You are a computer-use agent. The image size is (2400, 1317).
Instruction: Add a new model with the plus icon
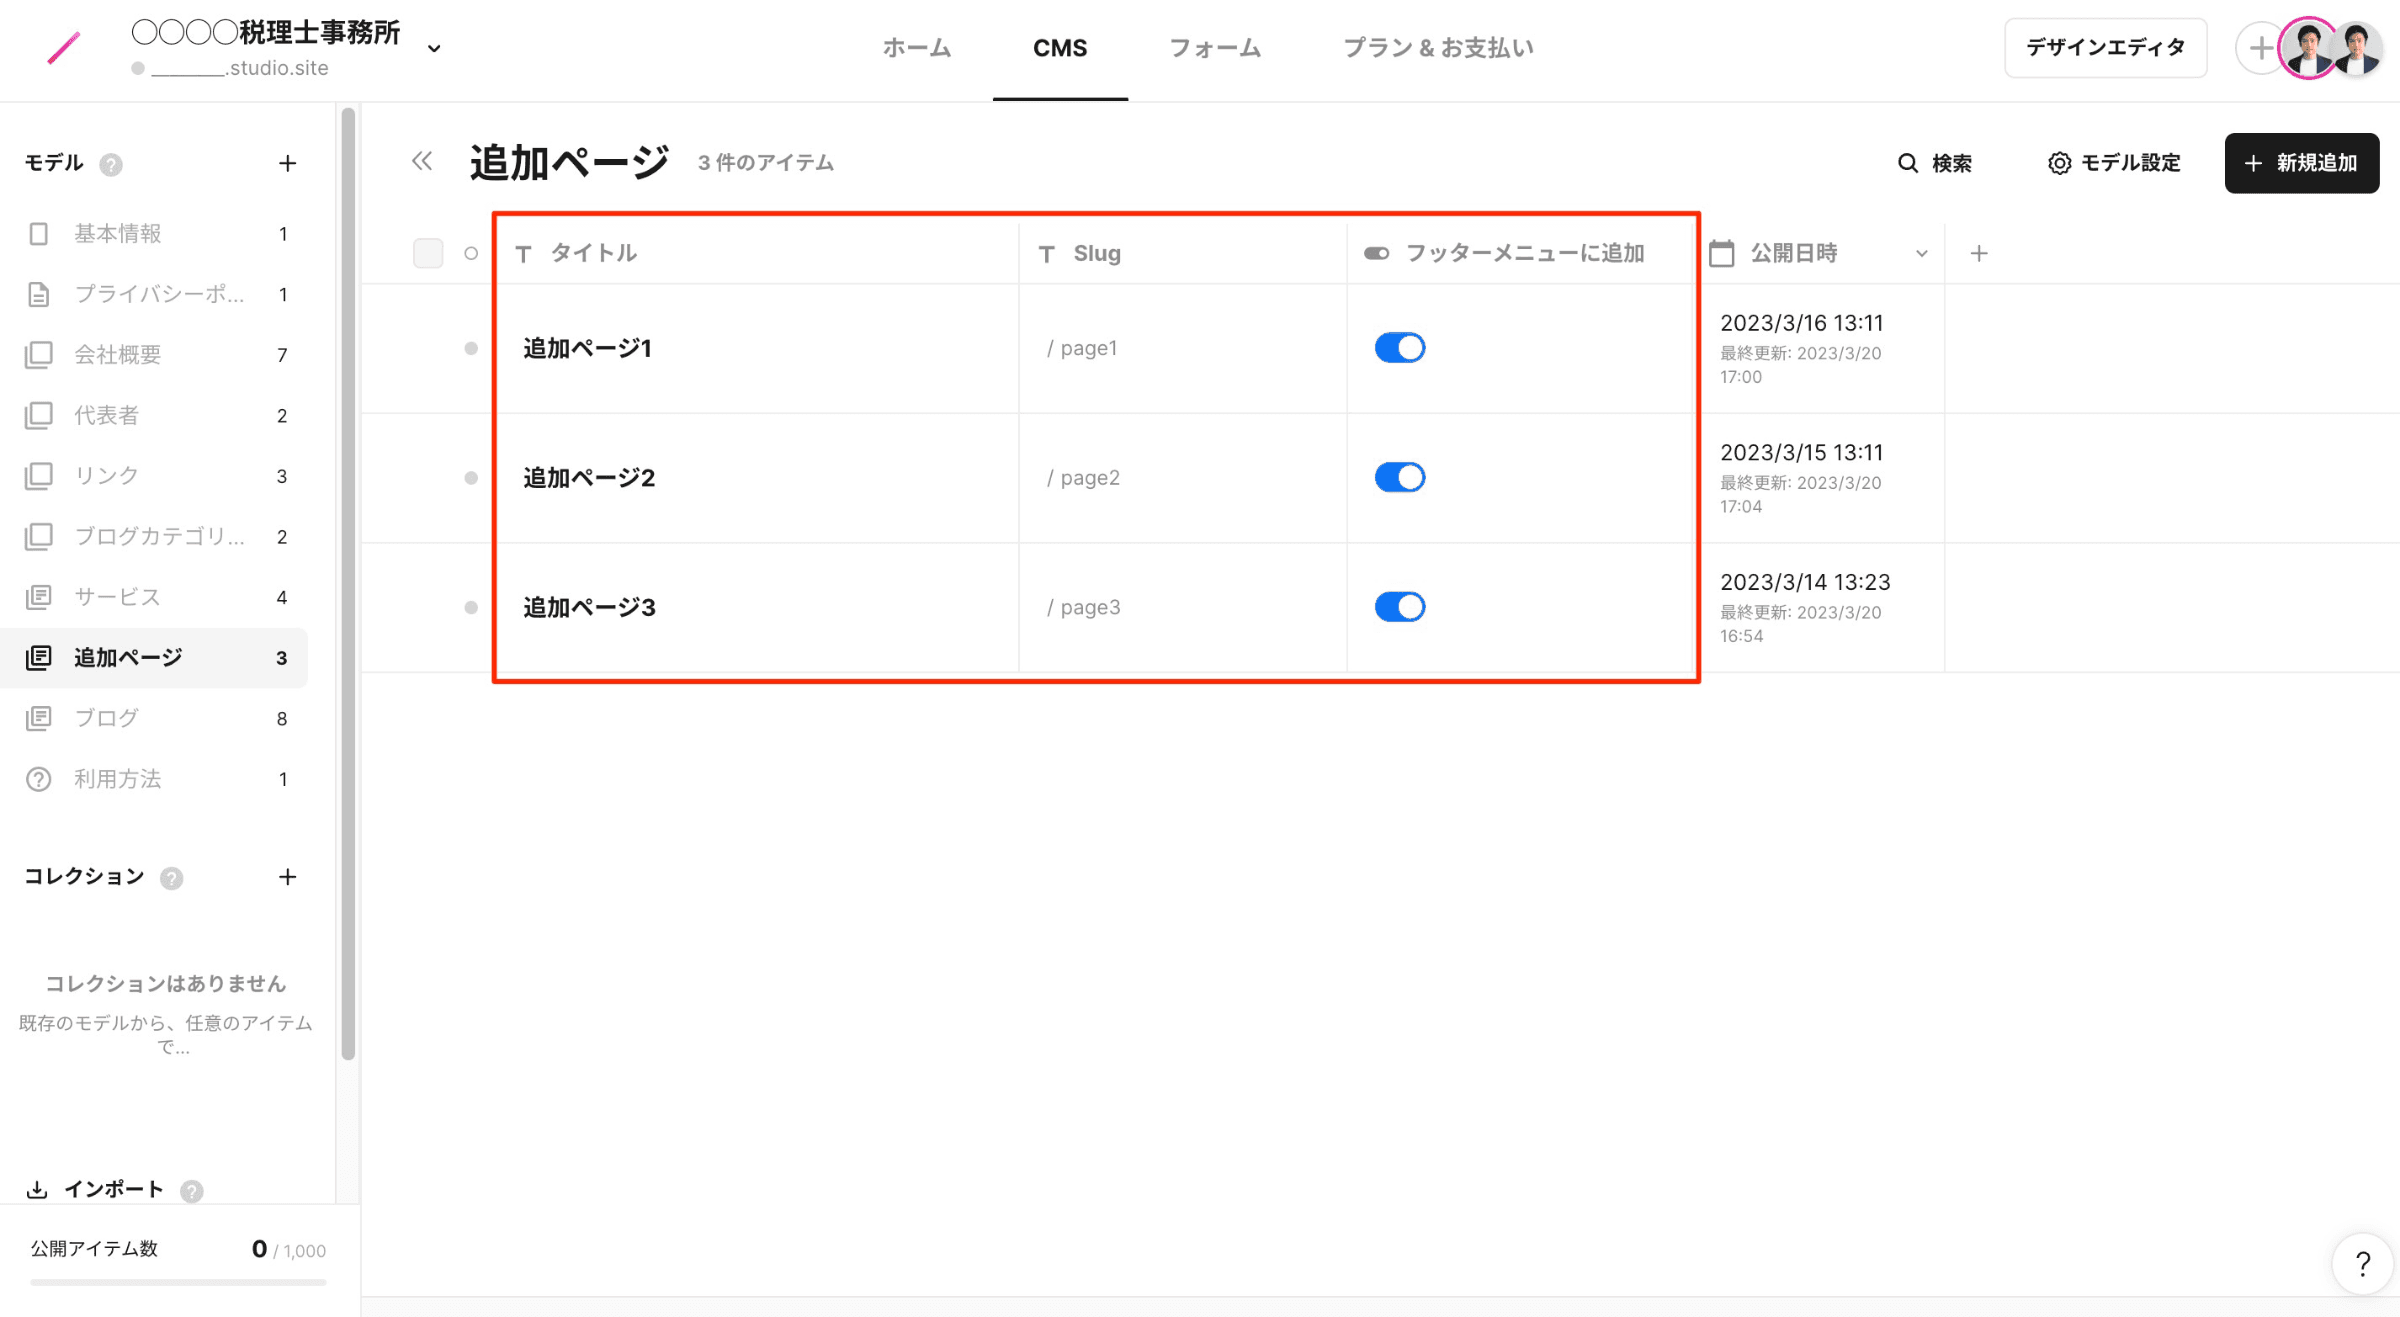[x=287, y=163]
